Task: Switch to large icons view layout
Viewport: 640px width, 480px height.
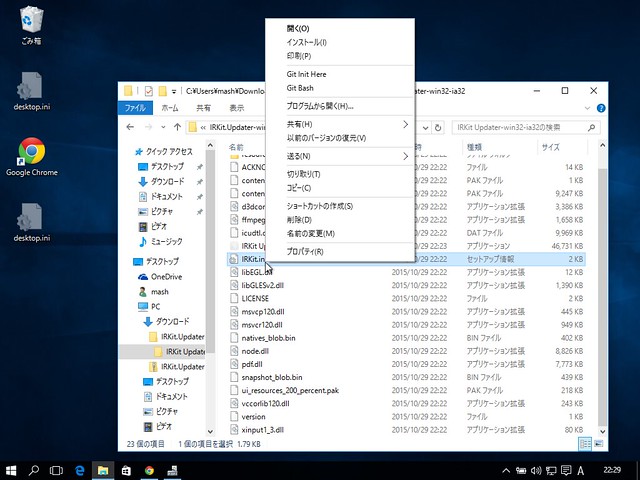Action: 598,444
